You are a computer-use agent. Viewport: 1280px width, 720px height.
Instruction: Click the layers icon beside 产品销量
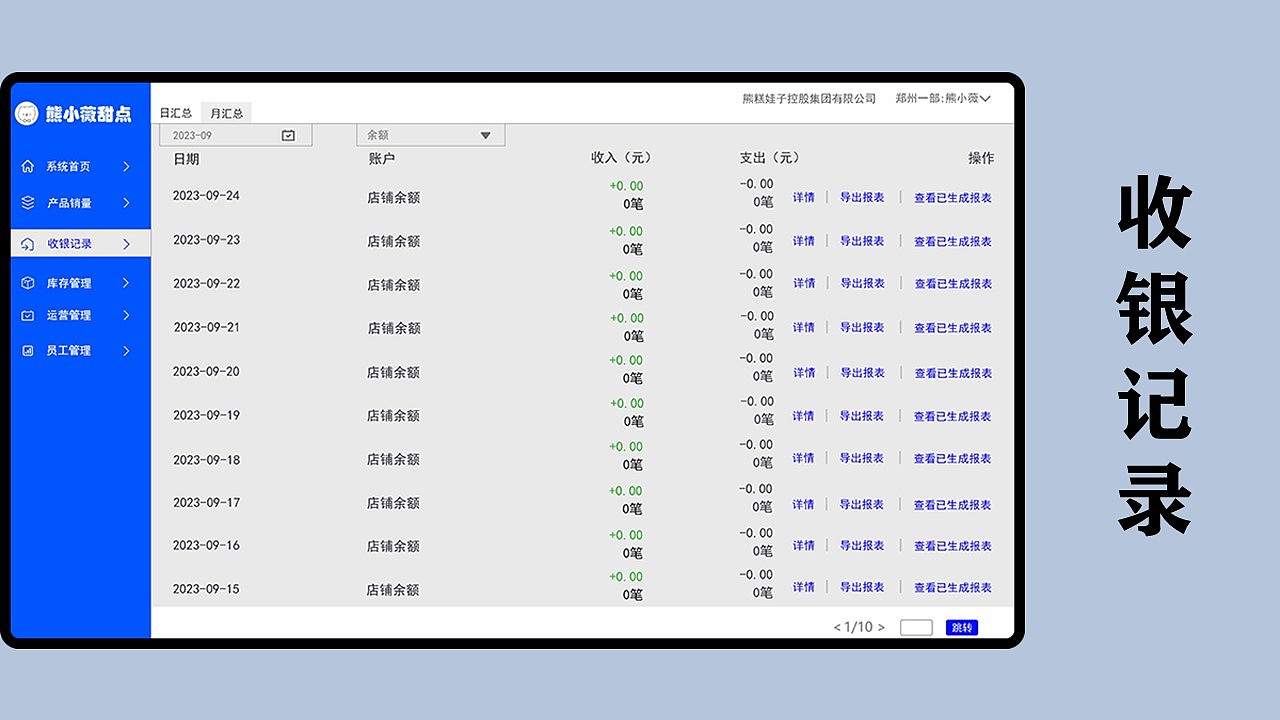click(28, 203)
